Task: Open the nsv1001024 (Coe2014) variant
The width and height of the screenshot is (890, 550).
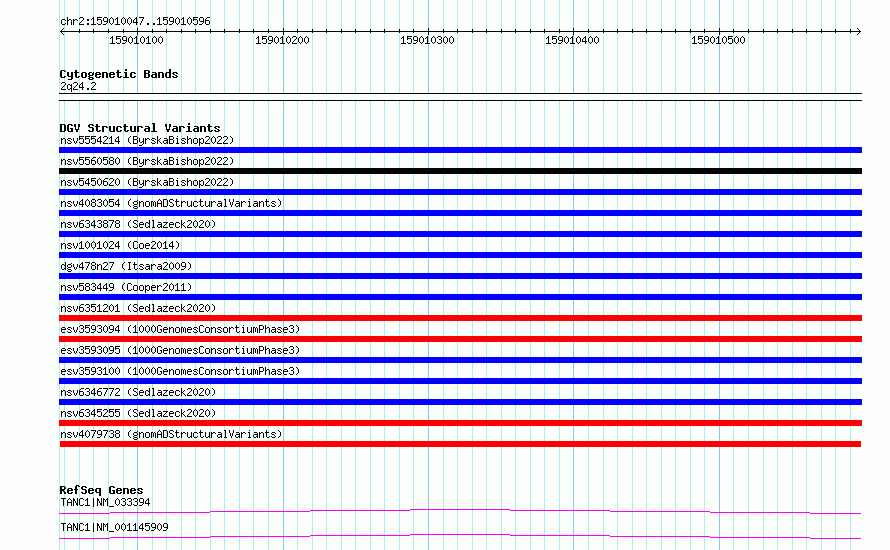Action: 120,245
